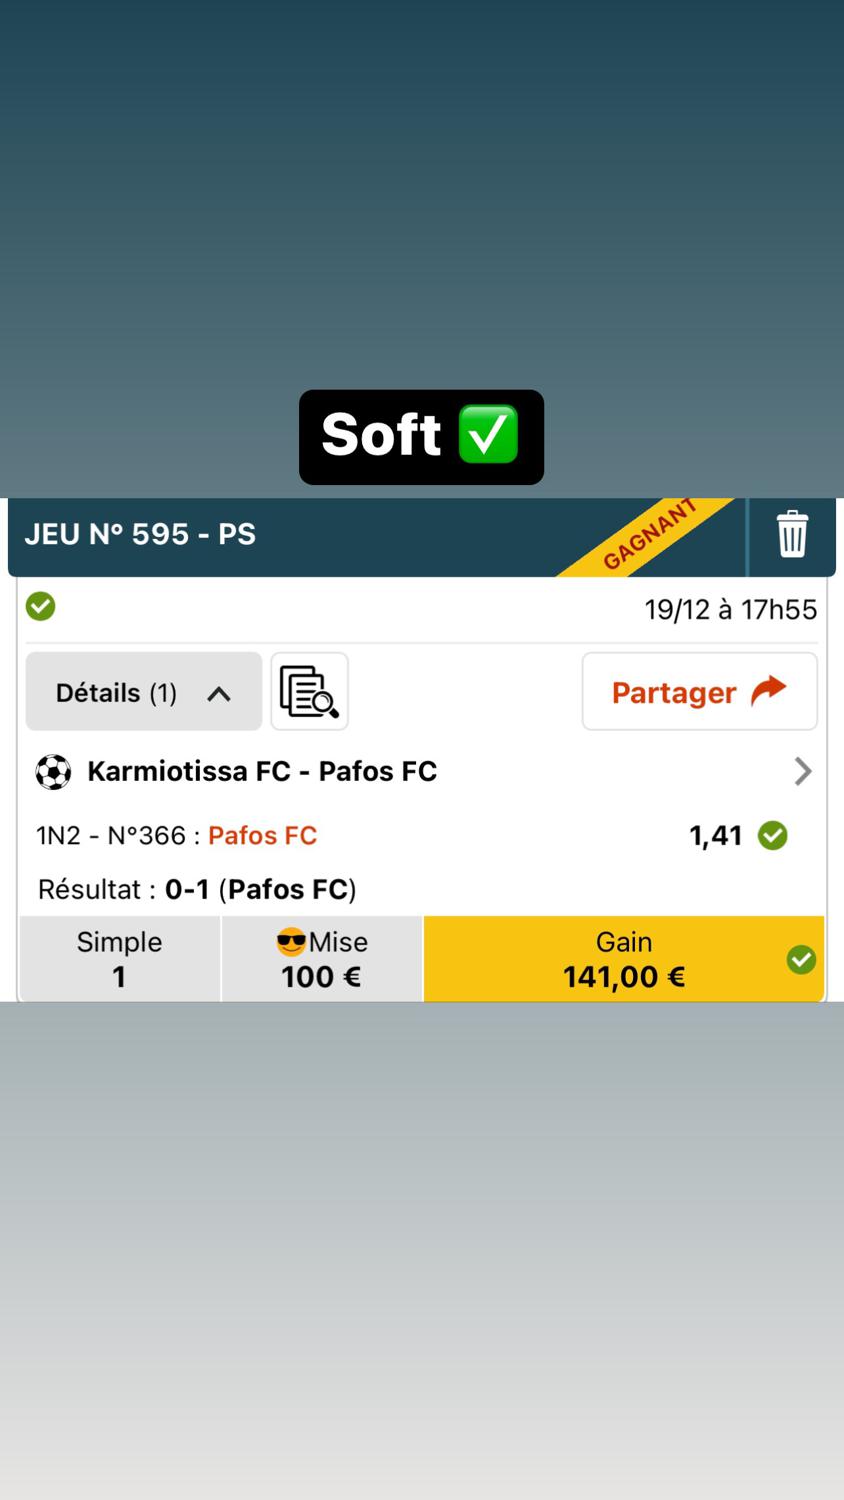Click green status checkmark under the header
The image size is (844, 1500).
point(41,606)
